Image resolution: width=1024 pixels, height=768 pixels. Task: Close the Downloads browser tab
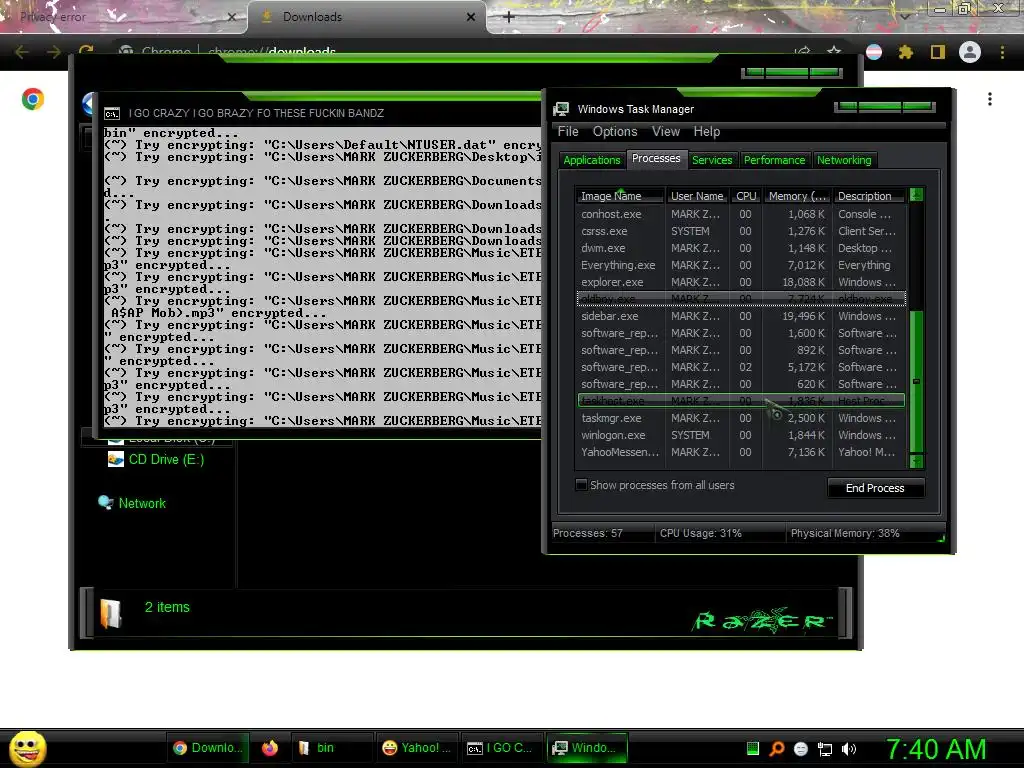[x=471, y=17]
